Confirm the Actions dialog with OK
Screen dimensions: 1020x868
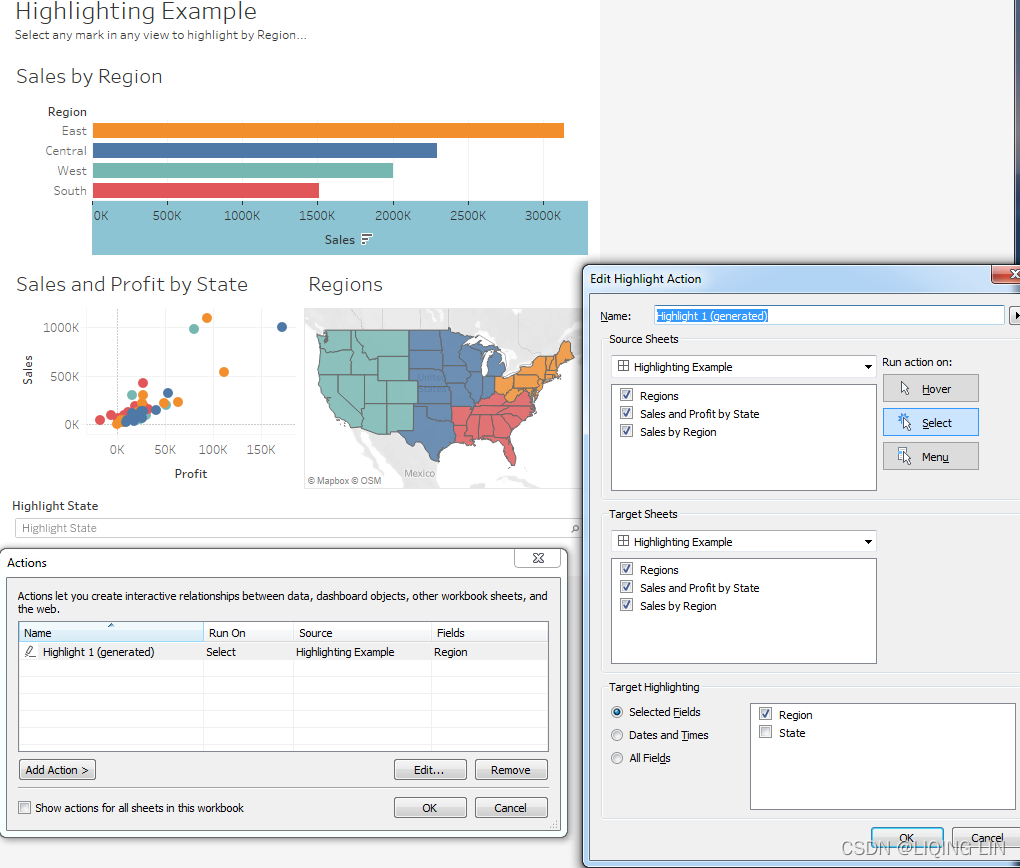pyautogui.click(x=430, y=807)
